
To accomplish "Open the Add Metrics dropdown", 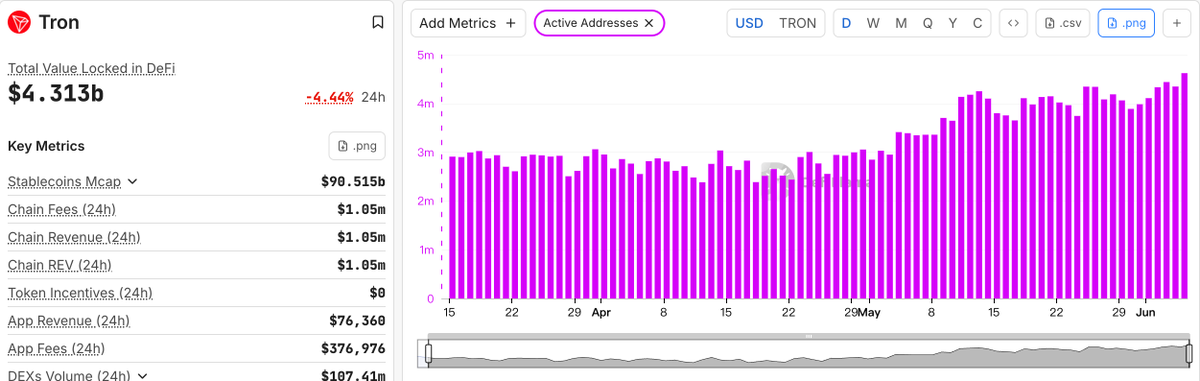I will pyautogui.click(x=467, y=23).
